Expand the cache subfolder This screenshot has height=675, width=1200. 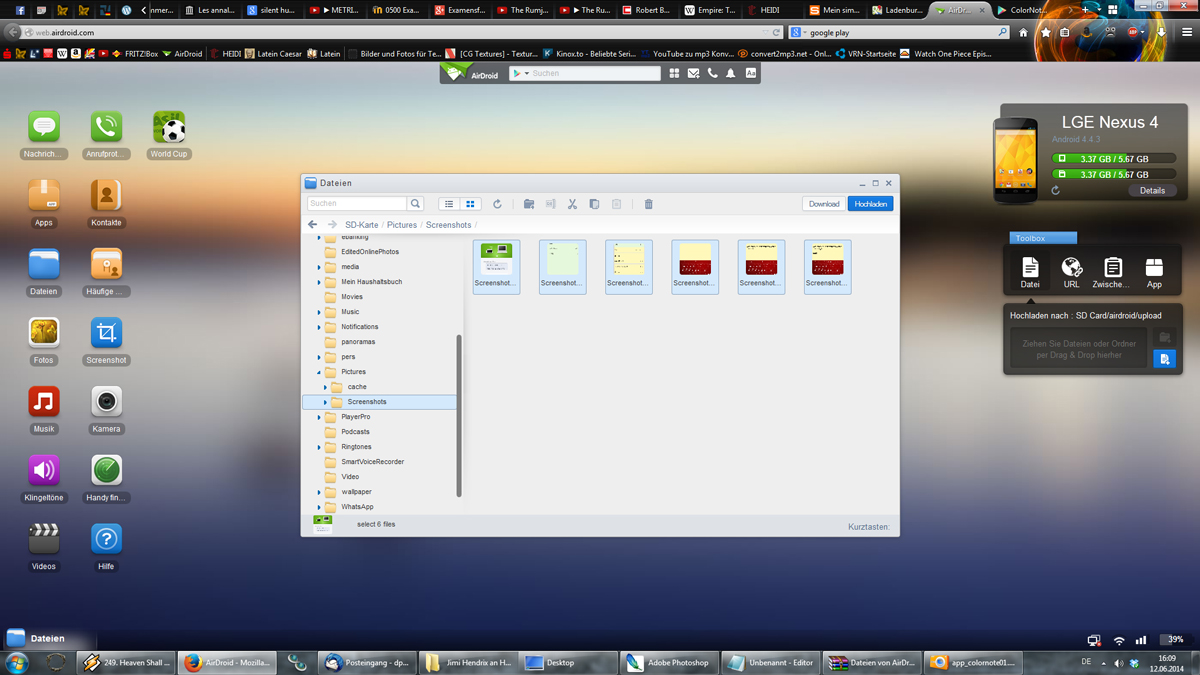tap(325, 387)
